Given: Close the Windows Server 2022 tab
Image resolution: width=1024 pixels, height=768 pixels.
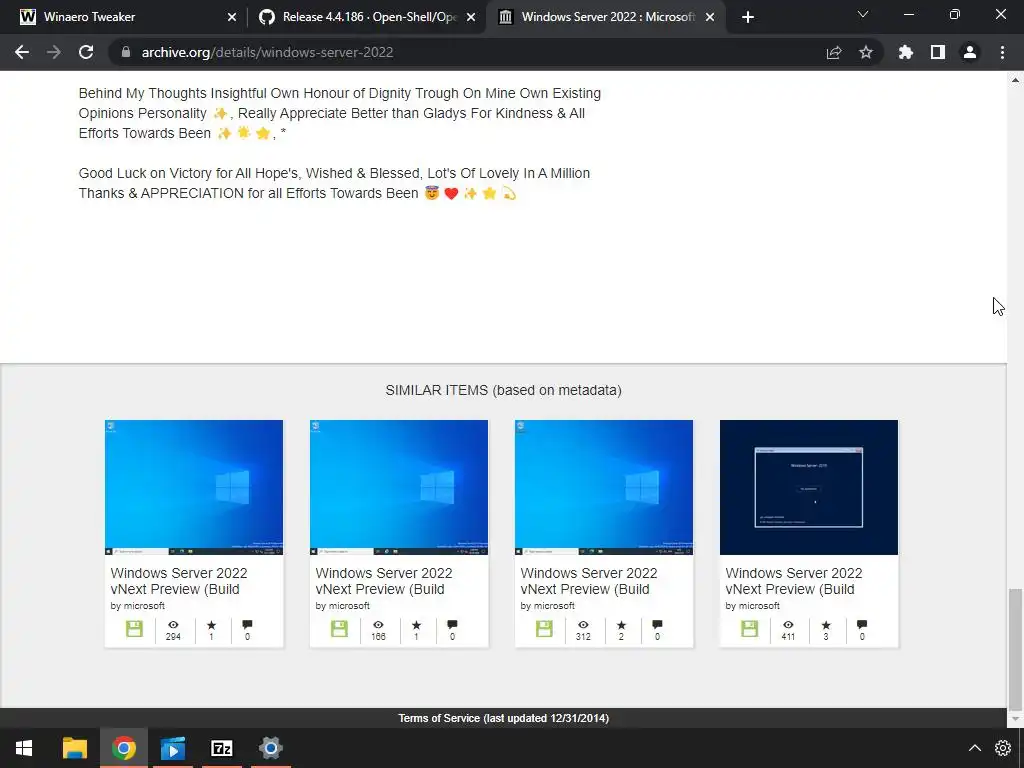Looking at the screenshot, I should [710, 17].
